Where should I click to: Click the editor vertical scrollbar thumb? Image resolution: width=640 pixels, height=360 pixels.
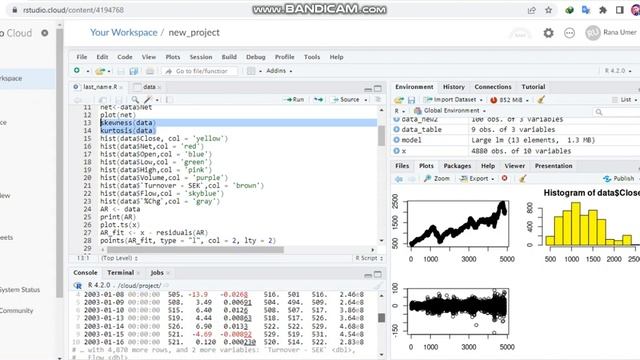[x=382, y=136]
